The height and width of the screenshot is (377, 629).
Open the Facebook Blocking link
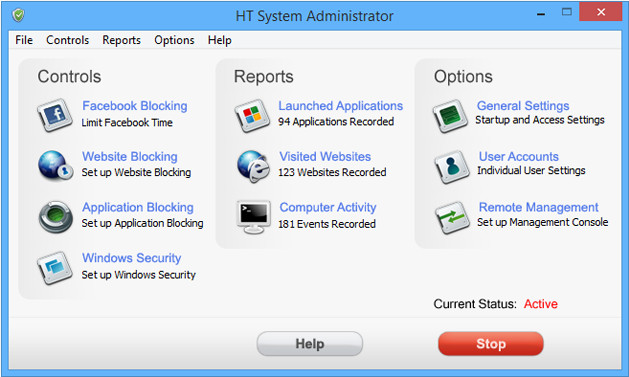135,106
